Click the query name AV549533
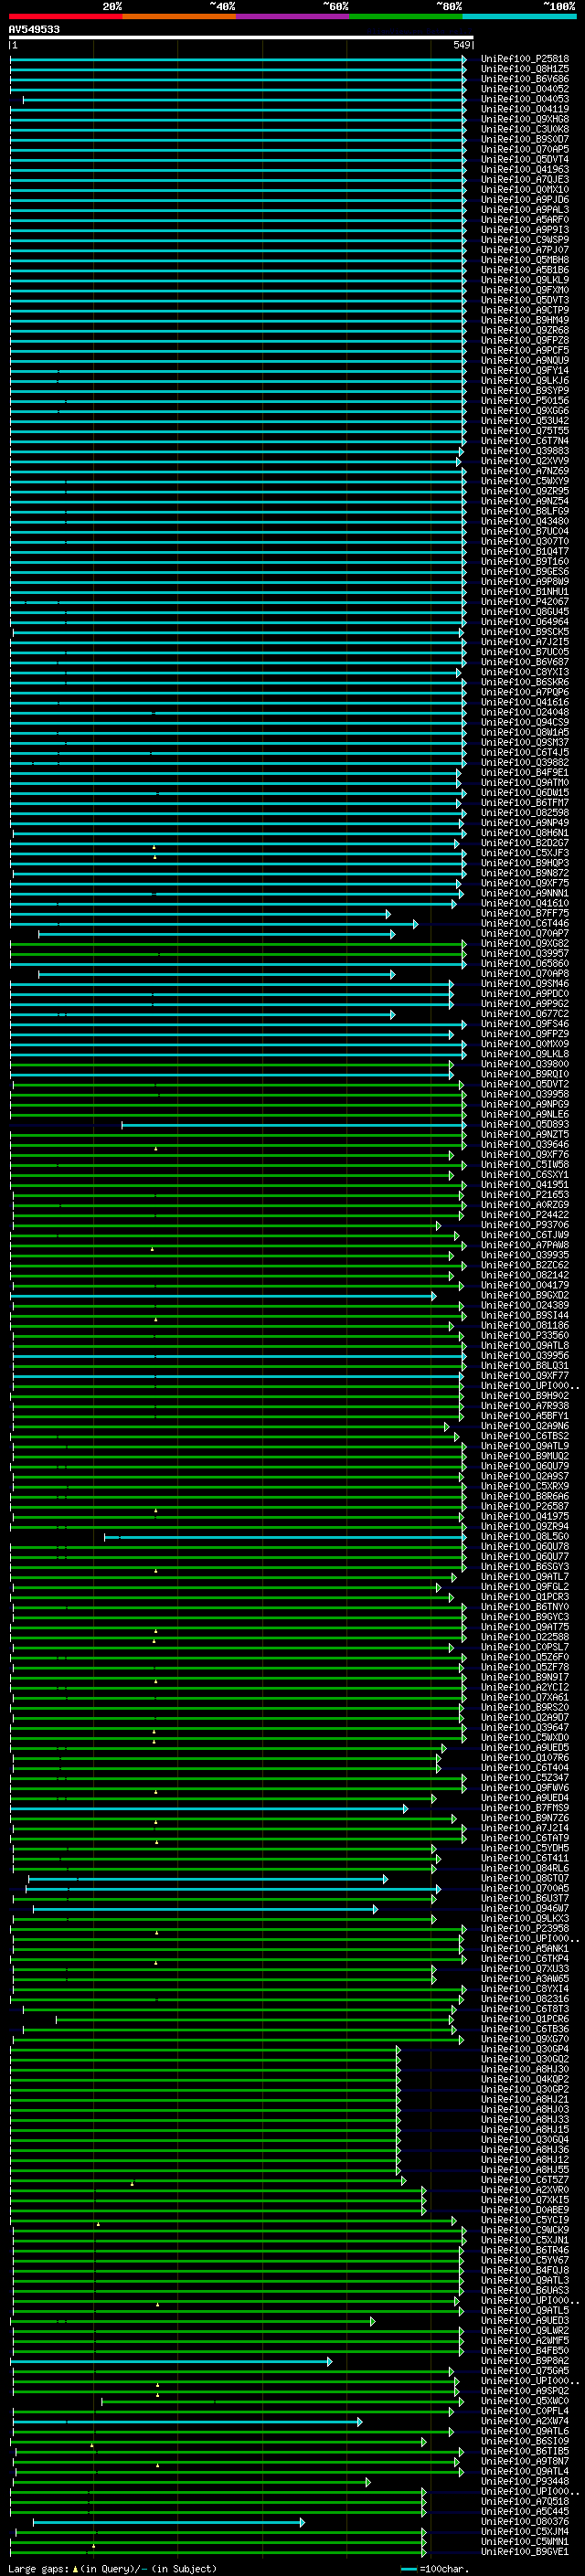585x2576 pixels. point(34,30)
